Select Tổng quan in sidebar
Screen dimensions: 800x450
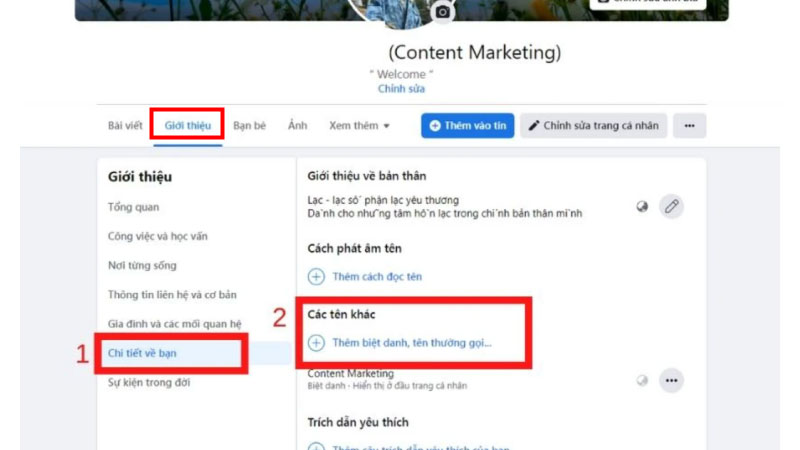[x=133, y=207]
